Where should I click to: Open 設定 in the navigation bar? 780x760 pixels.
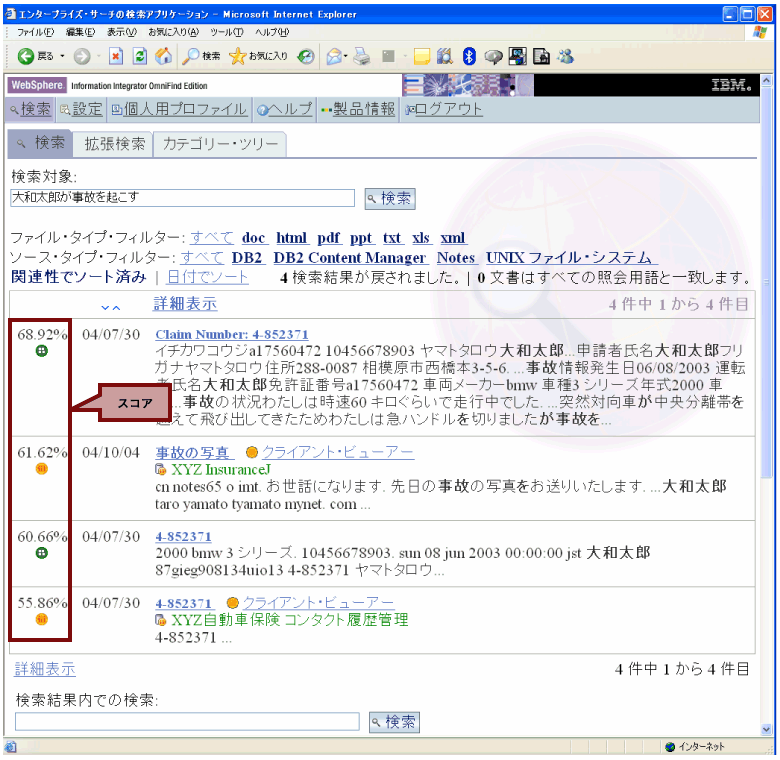tap(81, 109)
